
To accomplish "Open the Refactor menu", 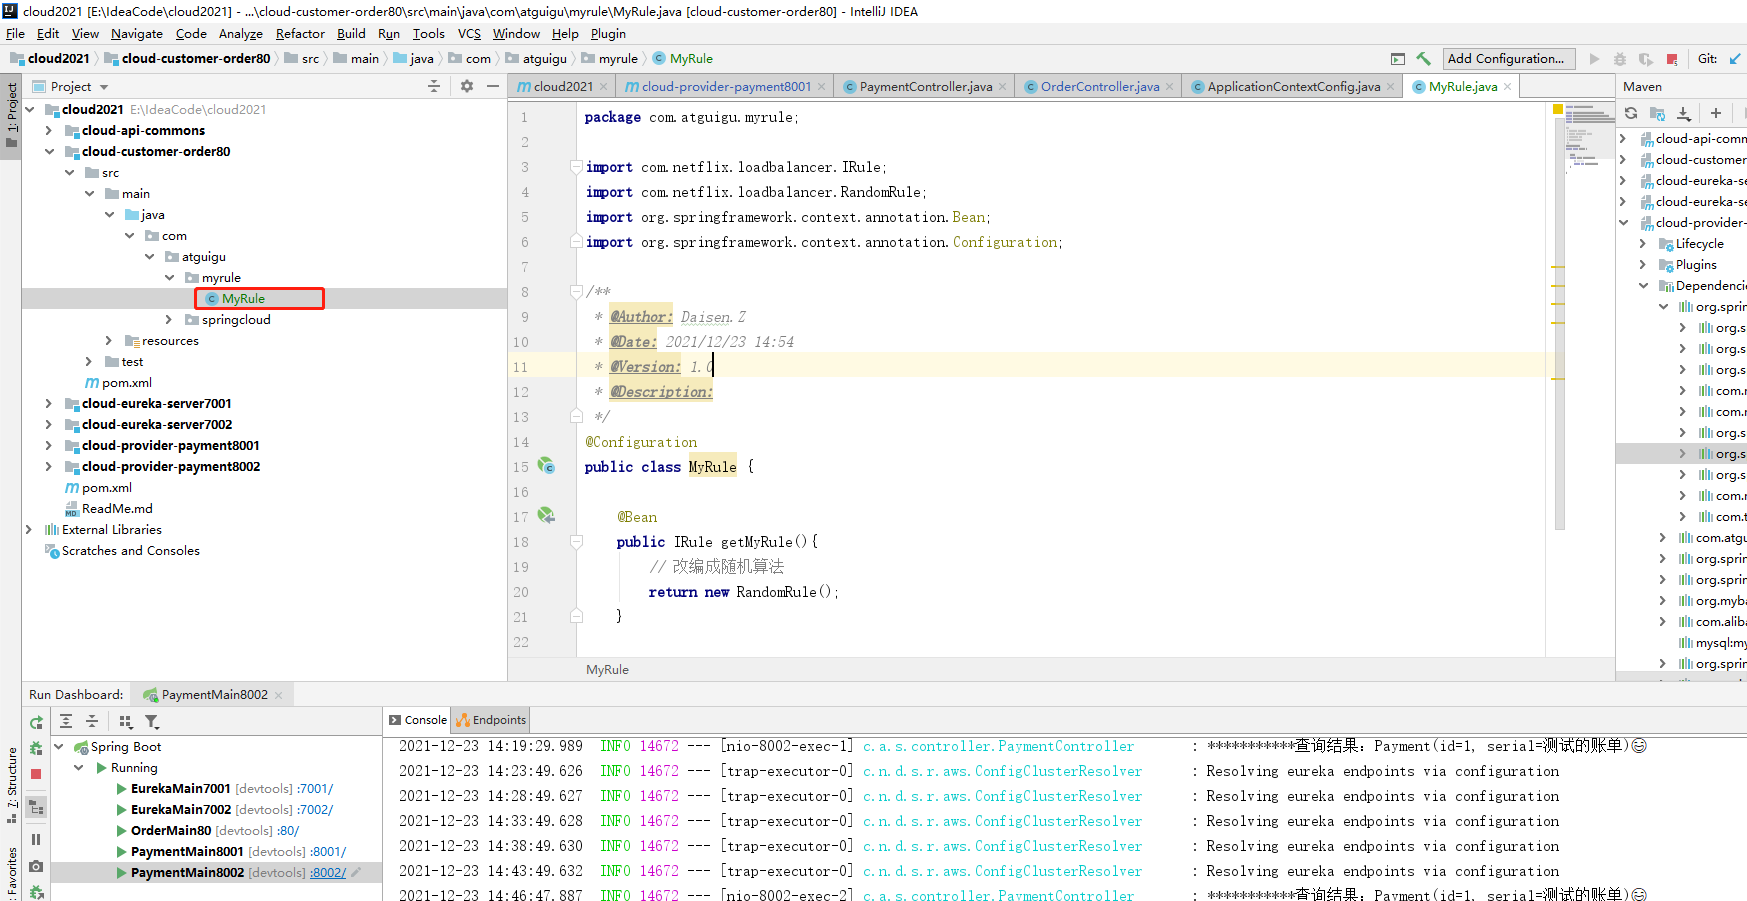I will click(x=300, y=34).
